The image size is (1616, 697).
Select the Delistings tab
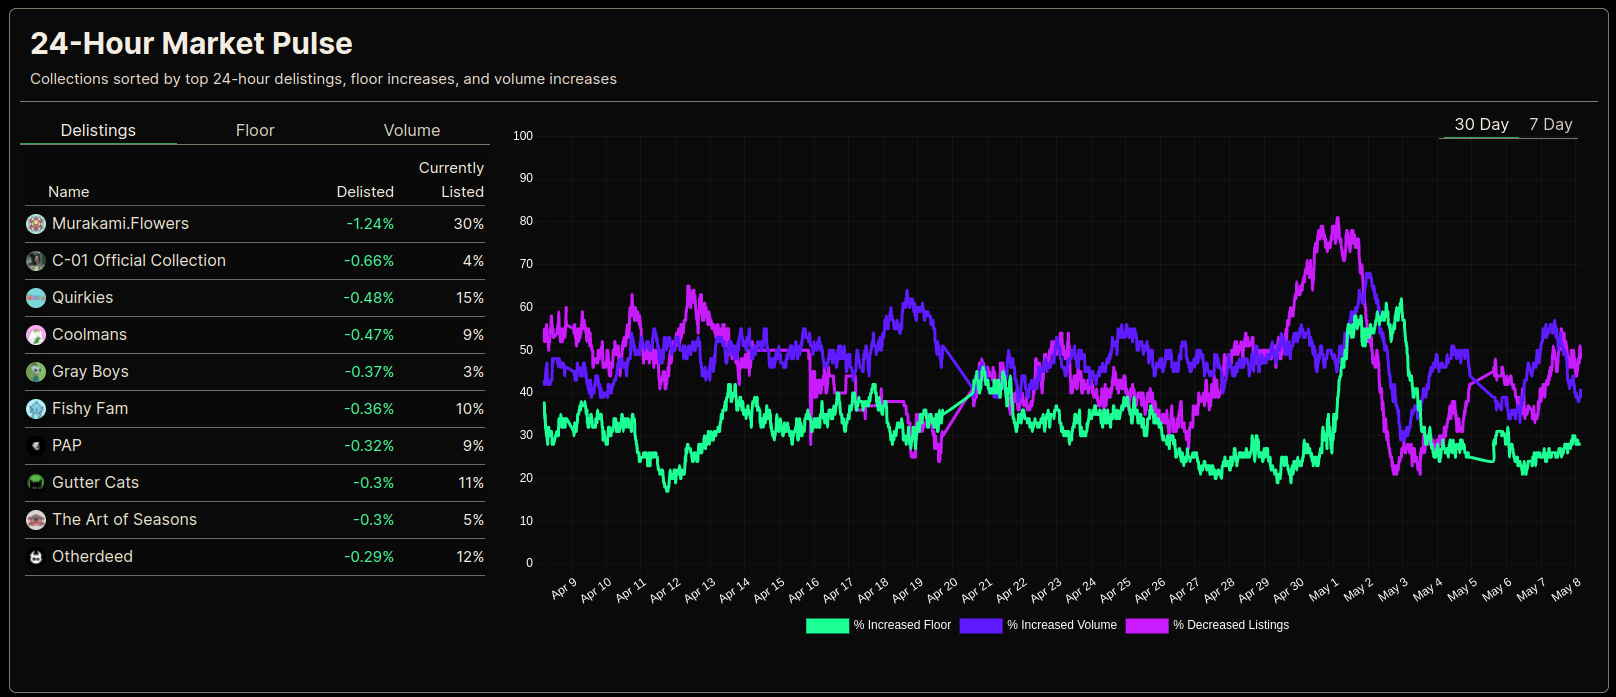[98, 130]
